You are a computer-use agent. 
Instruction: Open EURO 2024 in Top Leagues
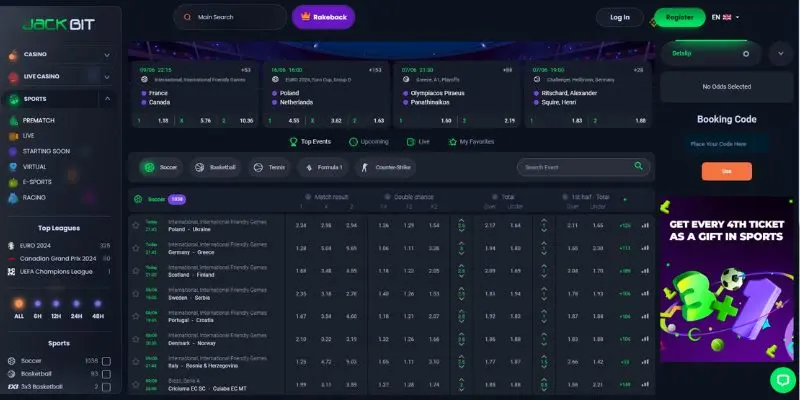59,245
